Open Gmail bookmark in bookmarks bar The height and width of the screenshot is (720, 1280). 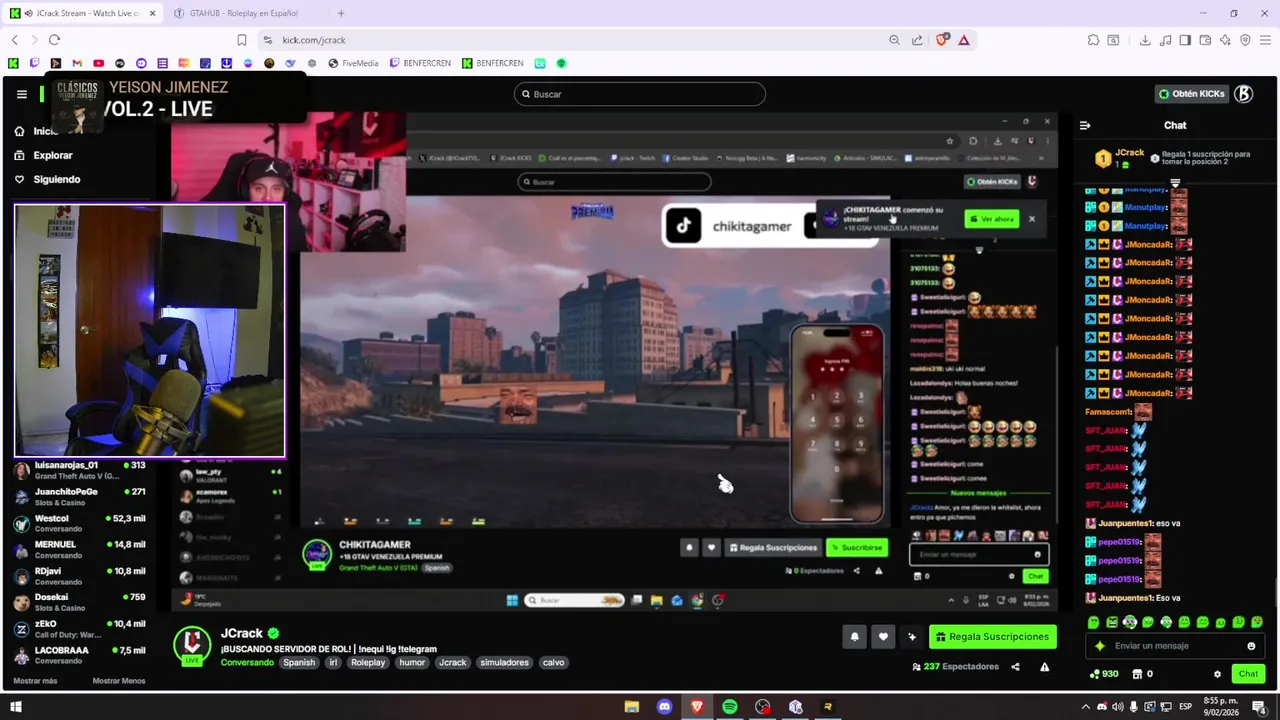77,63
